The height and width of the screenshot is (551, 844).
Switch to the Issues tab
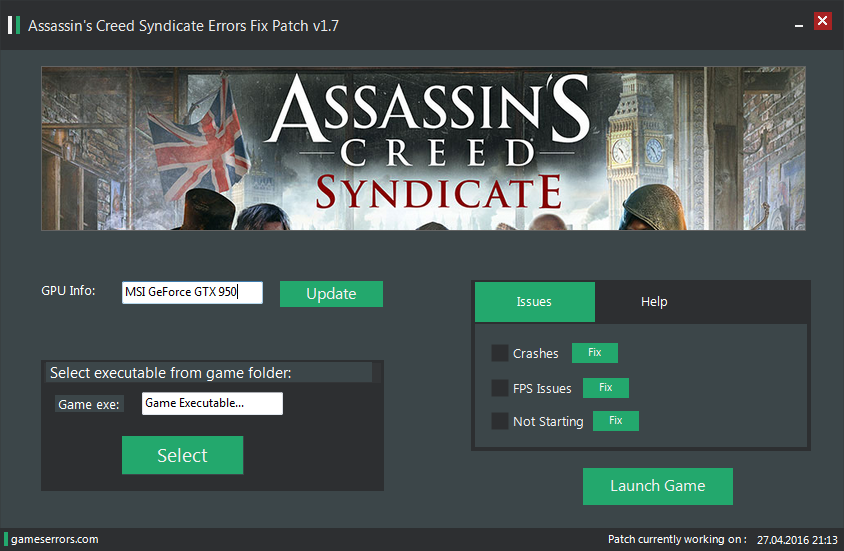(x=534, y=302)
